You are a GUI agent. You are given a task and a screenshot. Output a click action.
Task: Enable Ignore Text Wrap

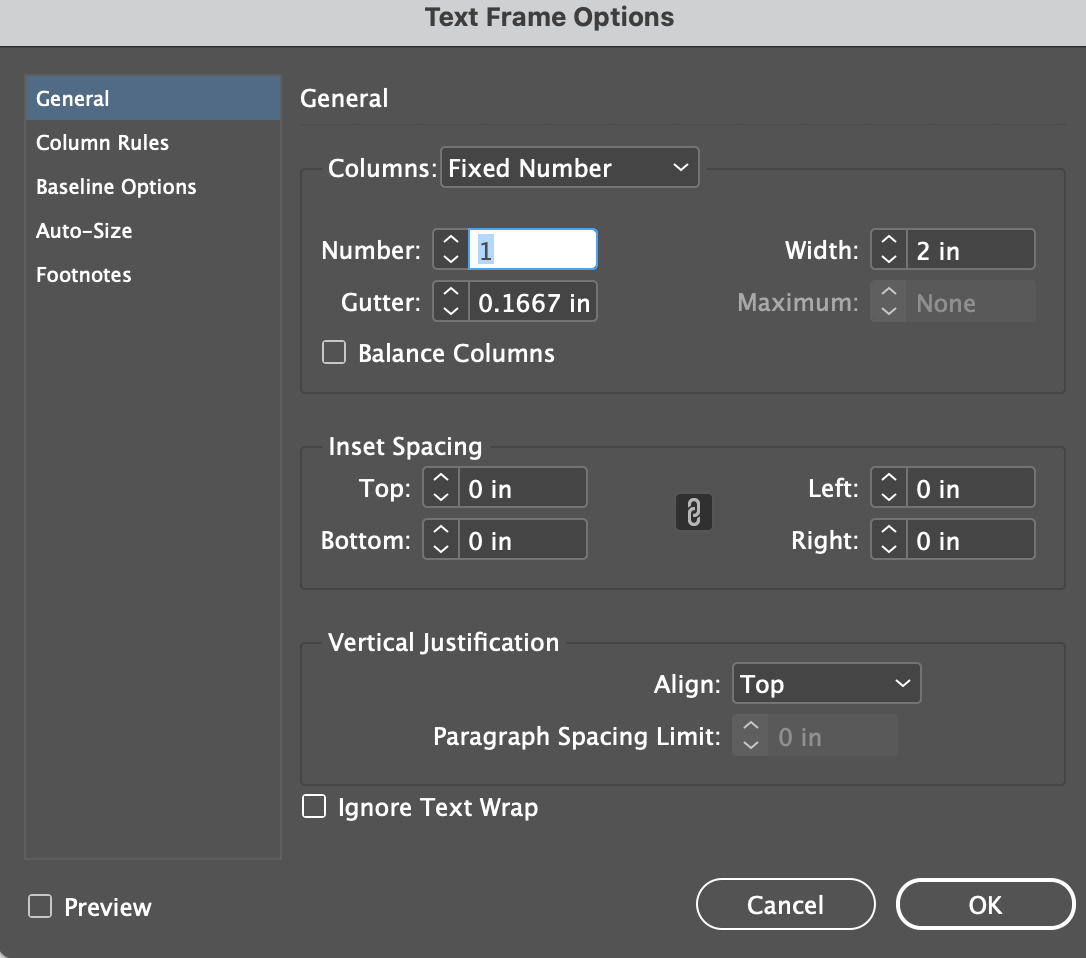coord(313,807)
